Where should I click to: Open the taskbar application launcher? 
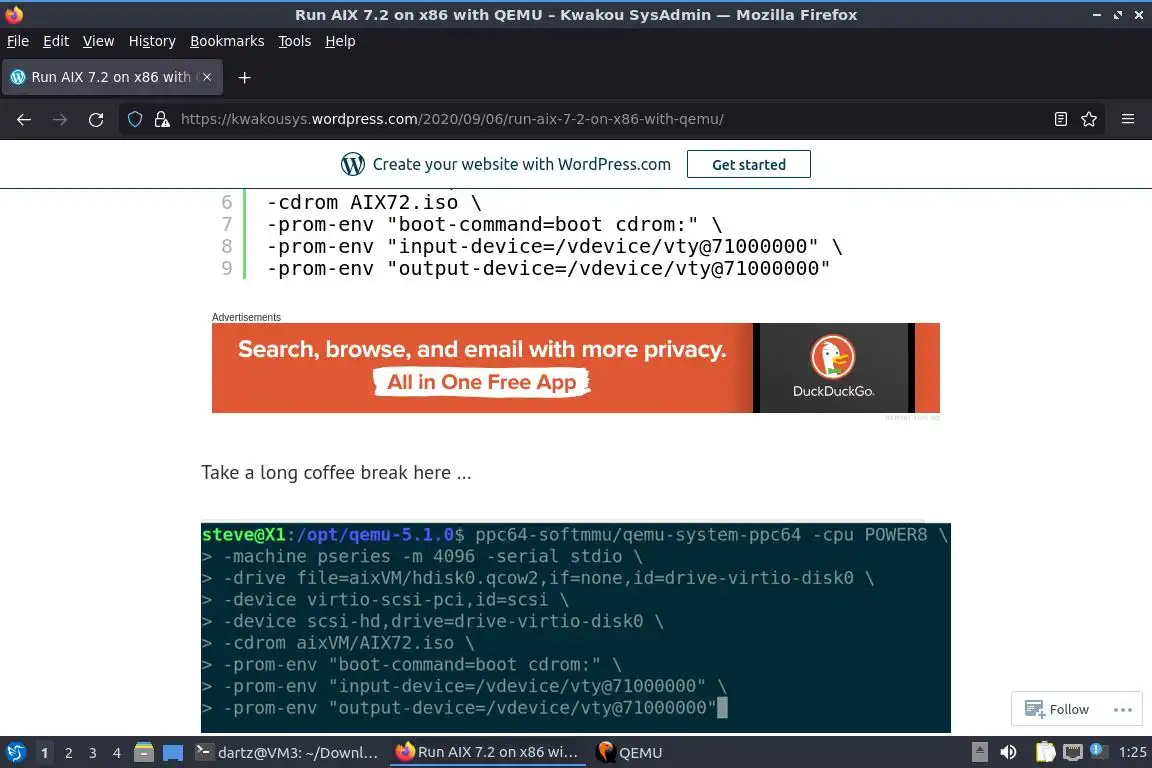point(15,753)
